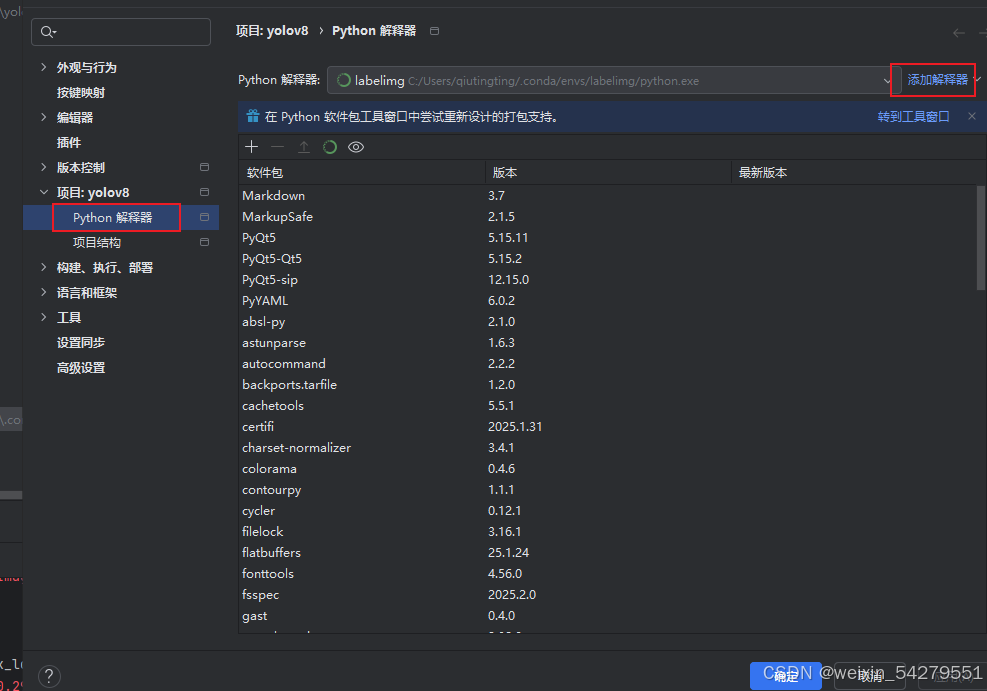The height and width of the screenshot is (691, 987).
Task: Expand the 语言和框架 section
Action: [x=43, y=292]
